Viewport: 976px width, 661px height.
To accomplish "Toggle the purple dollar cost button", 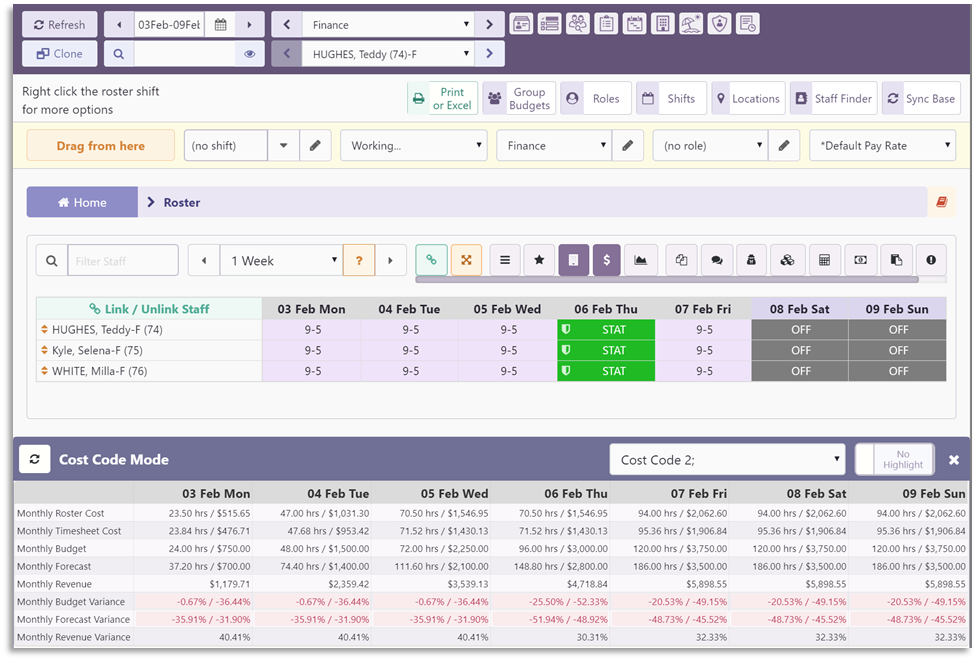I will [x=607, y=260].
